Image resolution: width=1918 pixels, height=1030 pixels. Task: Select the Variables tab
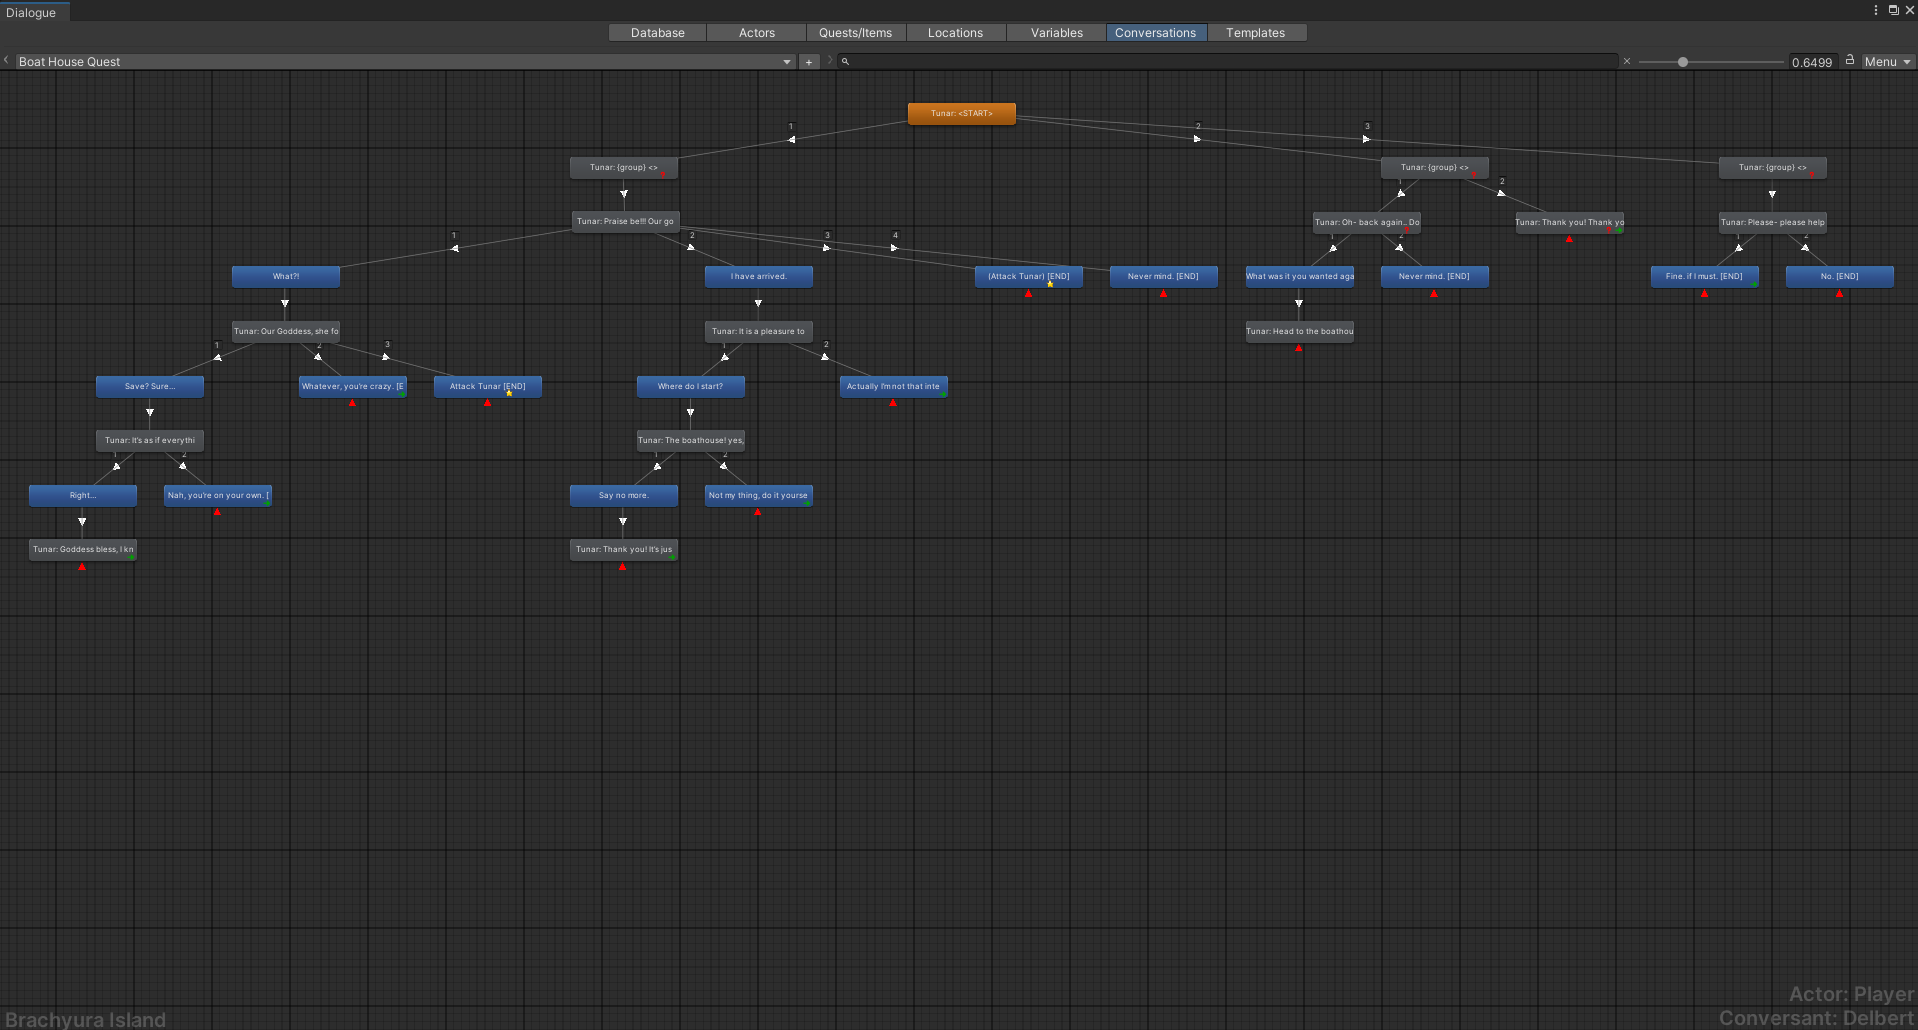tap(1055, 32)
